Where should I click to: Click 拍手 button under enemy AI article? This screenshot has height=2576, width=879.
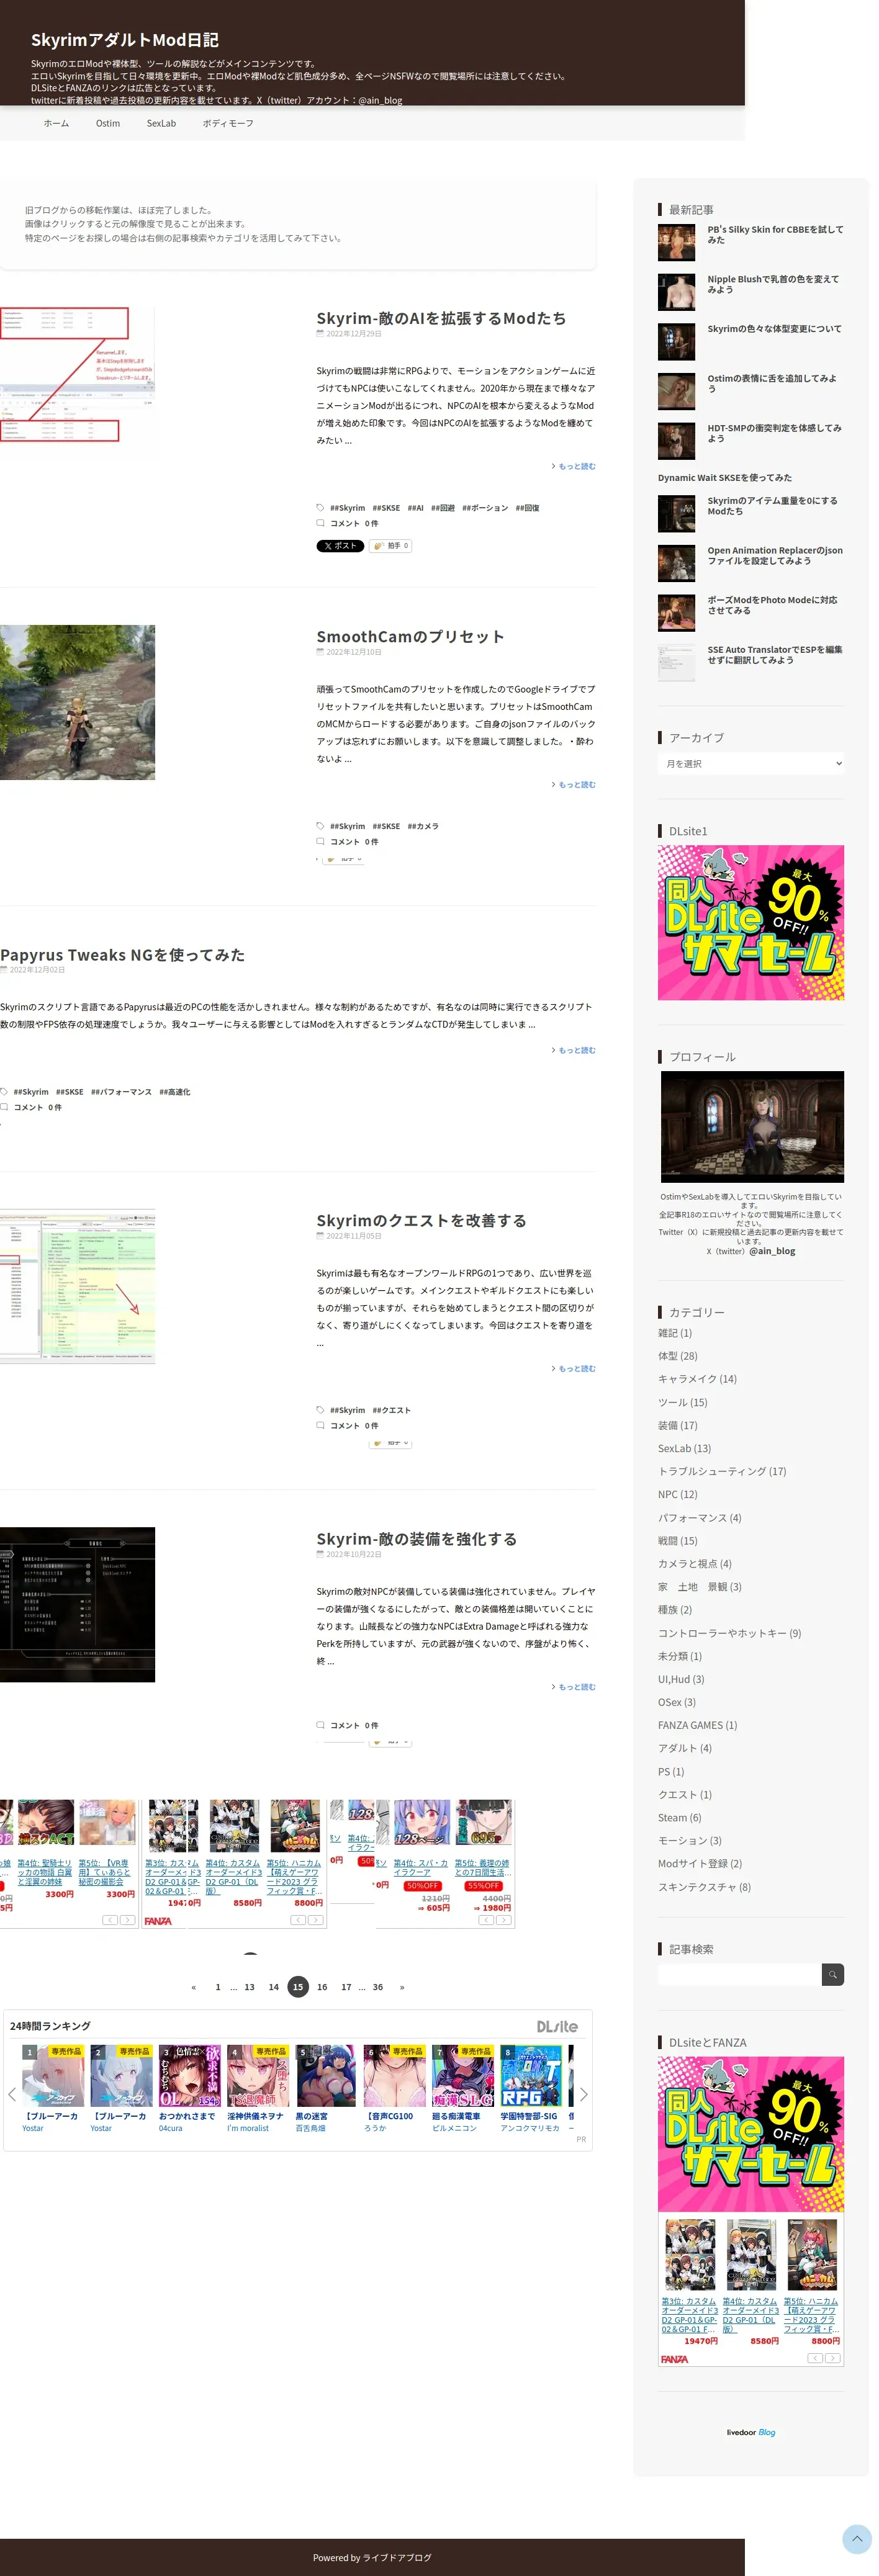390,546
